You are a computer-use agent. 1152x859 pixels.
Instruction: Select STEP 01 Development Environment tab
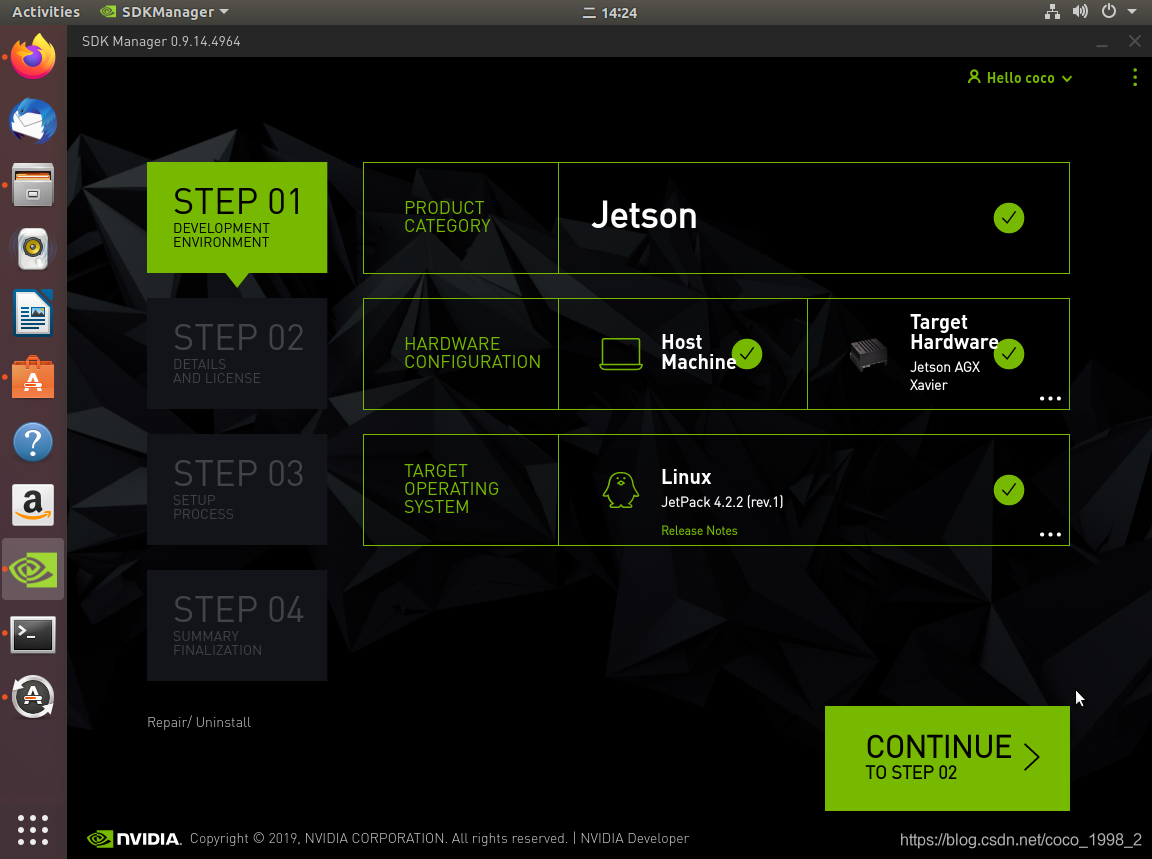(237, 218)
